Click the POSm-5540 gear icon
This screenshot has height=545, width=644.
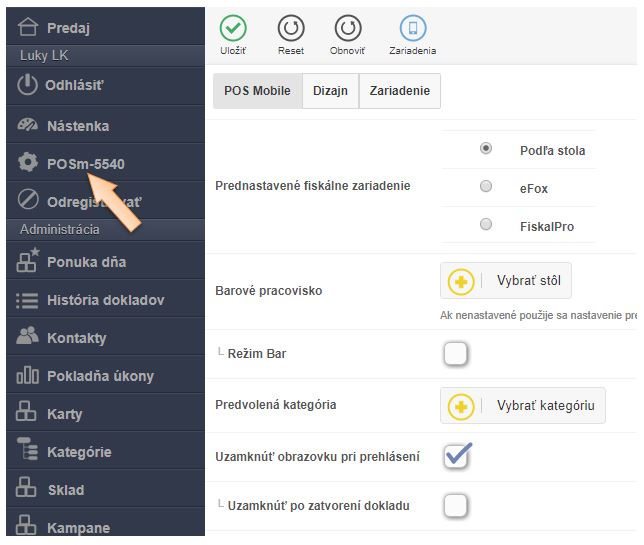point(28,163)
